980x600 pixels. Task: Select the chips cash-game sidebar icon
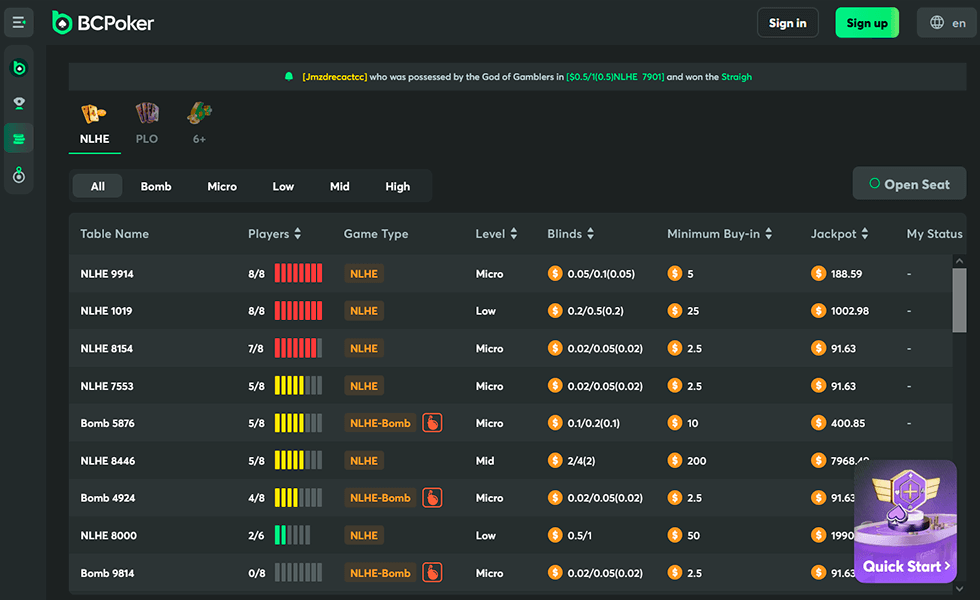click(x=19, y=138)
